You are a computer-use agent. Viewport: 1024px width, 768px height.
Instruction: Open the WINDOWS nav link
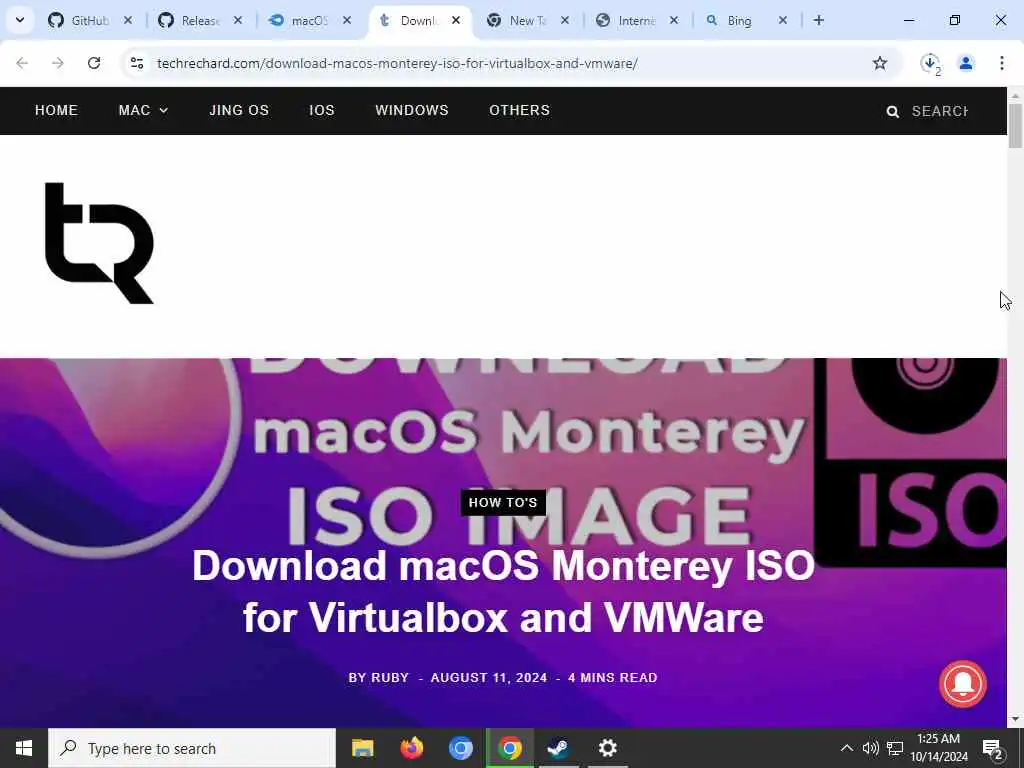point(412,110)
